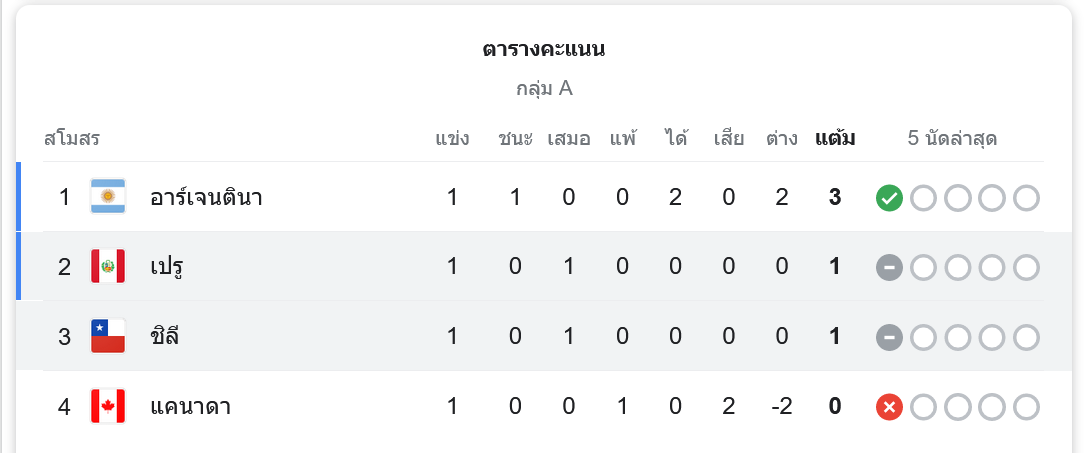
Task: Click Argentina's last empty match circle
Action: [1026, 198]
